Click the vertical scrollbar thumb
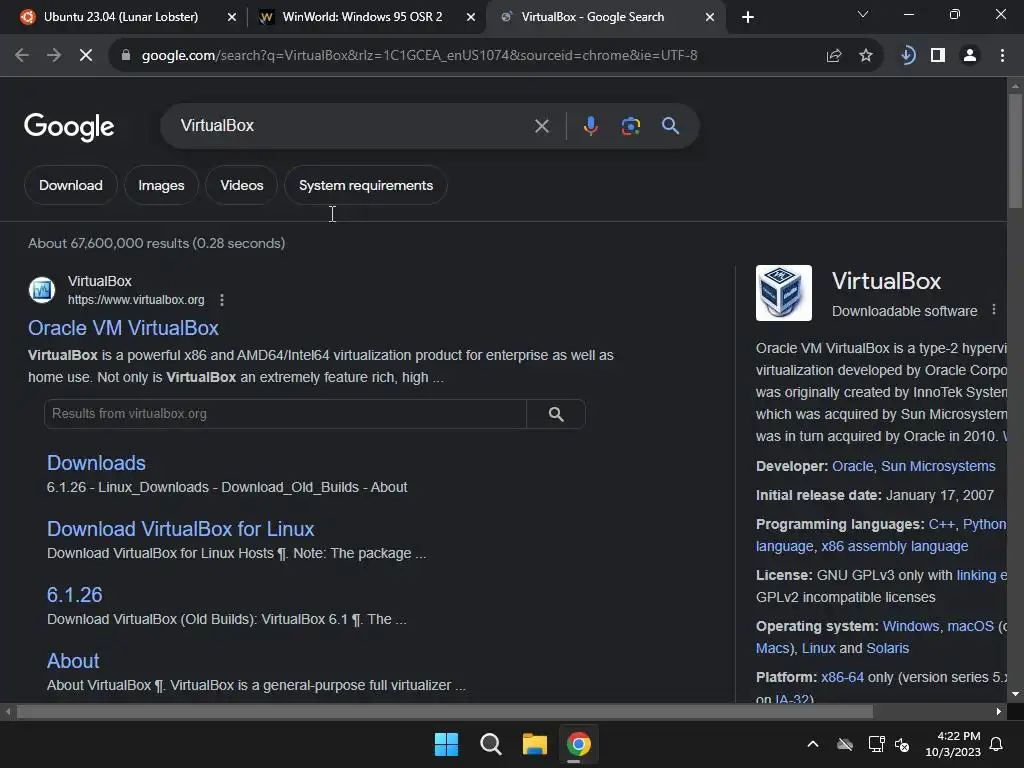1024x768 pixels. click(x=1016, y=152)
